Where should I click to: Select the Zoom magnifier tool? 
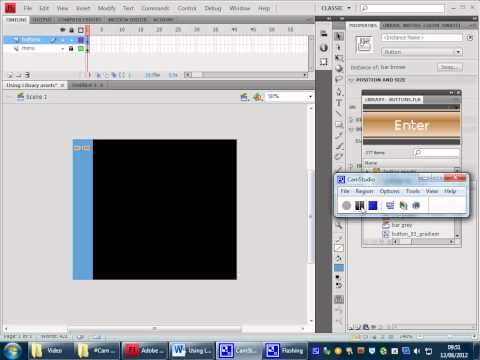point(339,225)
